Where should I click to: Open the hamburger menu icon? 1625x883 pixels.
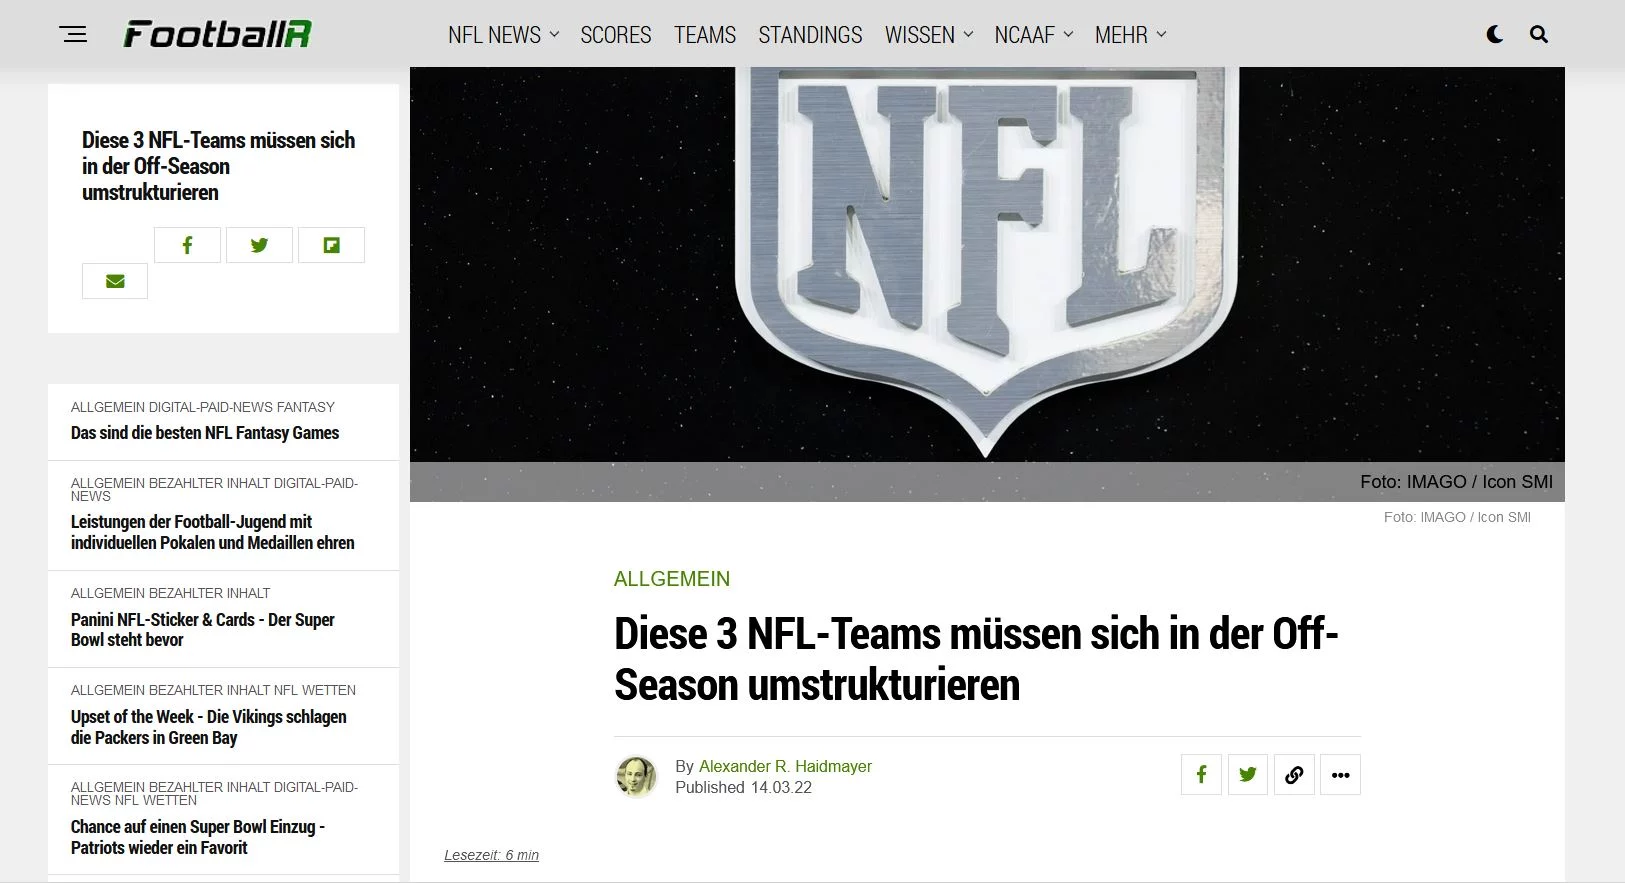pyautogui.click(x=74, y=35)
